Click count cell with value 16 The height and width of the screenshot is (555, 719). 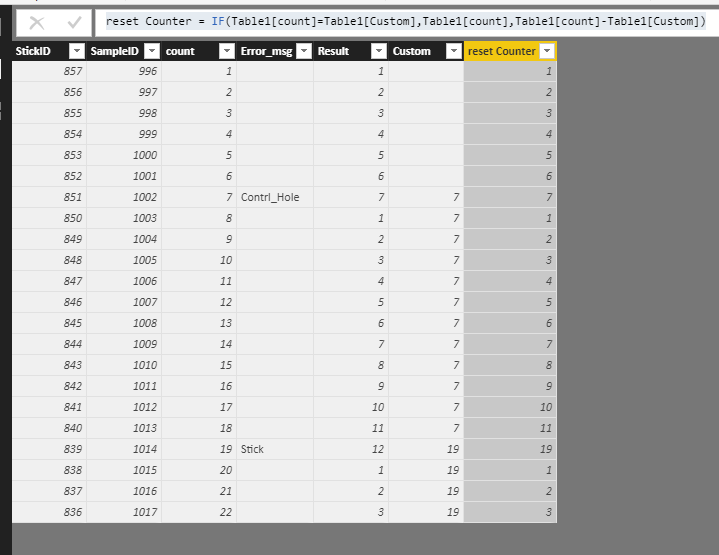click(x=199, y=386)
